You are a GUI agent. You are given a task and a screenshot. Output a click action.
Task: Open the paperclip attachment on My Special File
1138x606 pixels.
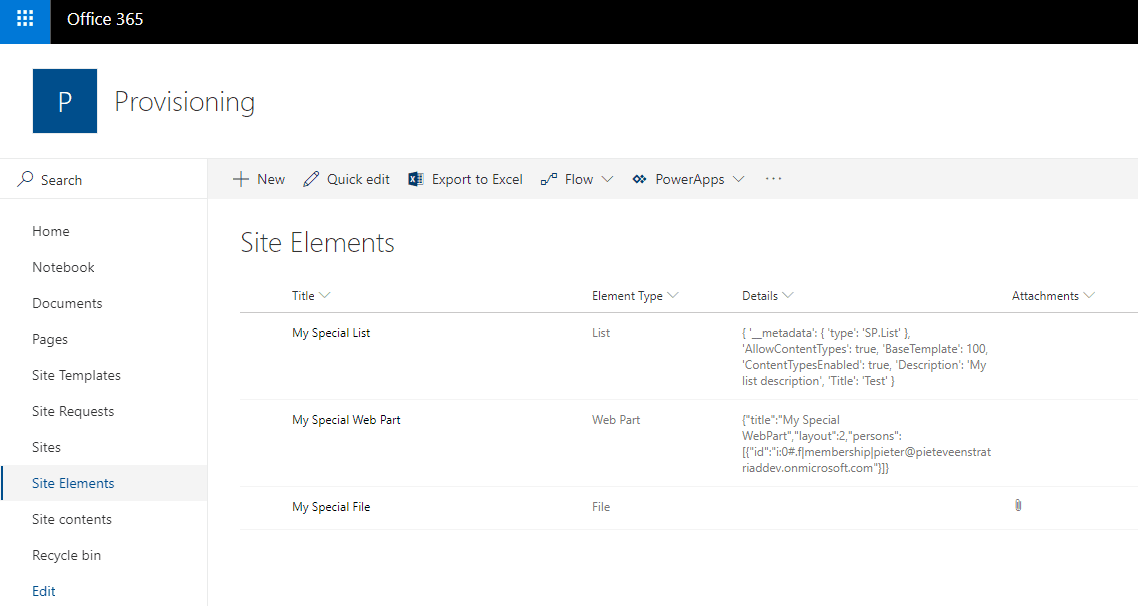tap(1017, 505)
